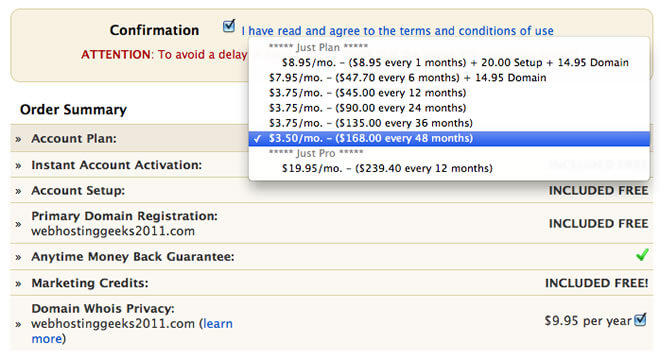The image size is (660, 360).
Task: Uncheck the terms and conditions agreement checkbox
Action: click(x=229, y=27)
